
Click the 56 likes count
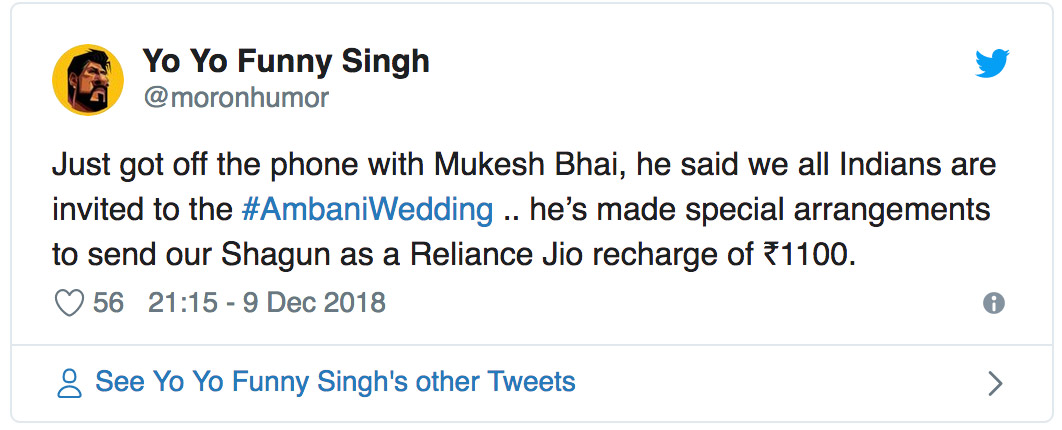click(x=108, y=303)
